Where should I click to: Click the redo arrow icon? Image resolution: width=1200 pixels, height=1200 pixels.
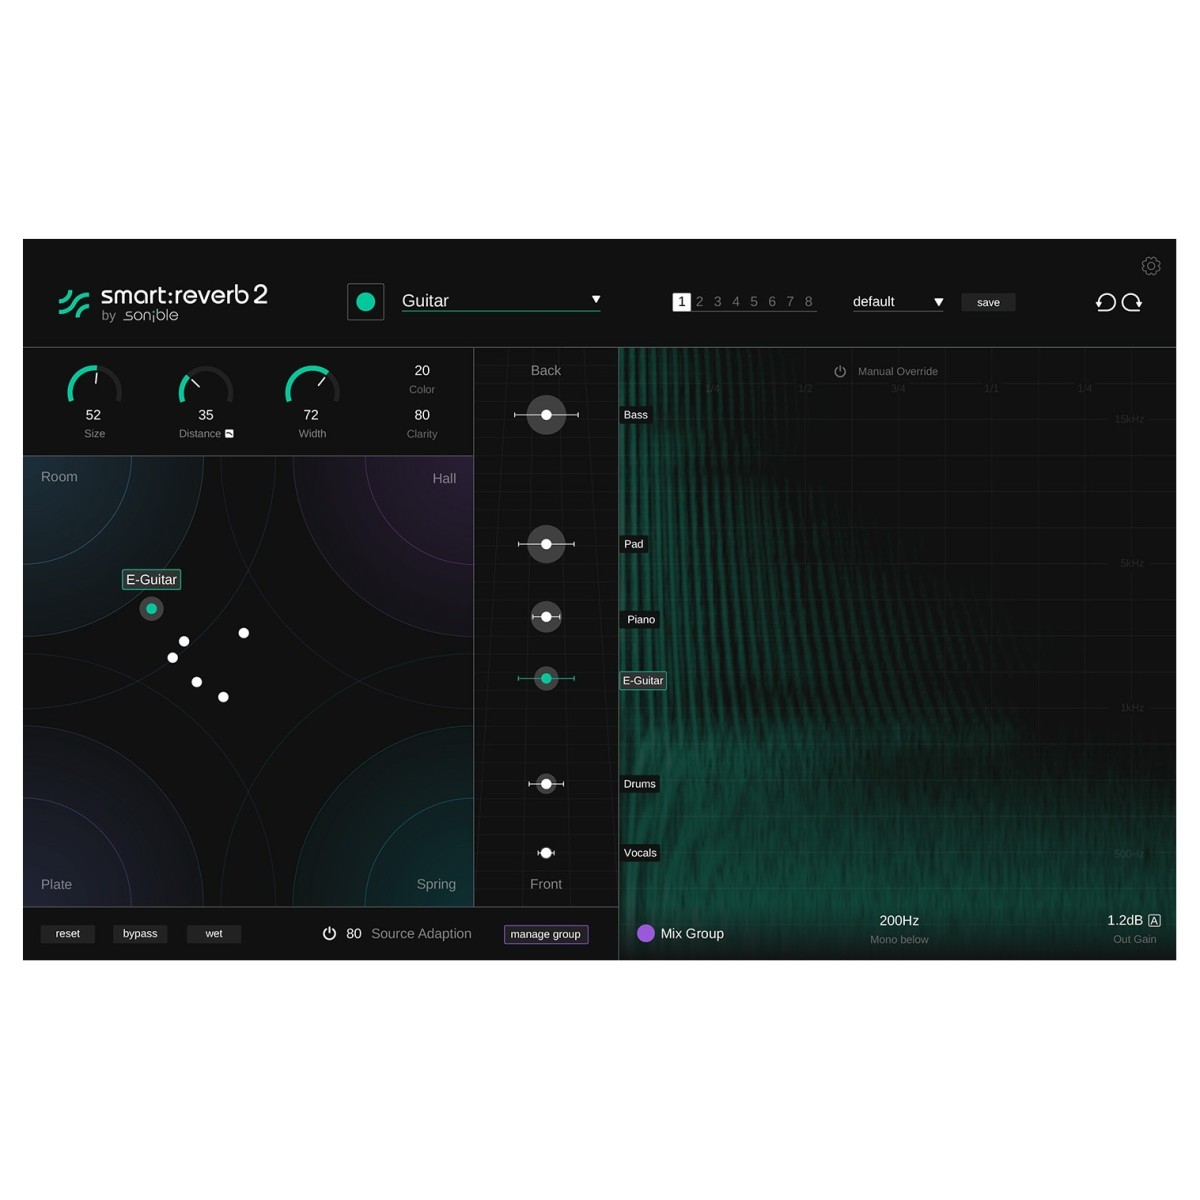pos(1132,302)
